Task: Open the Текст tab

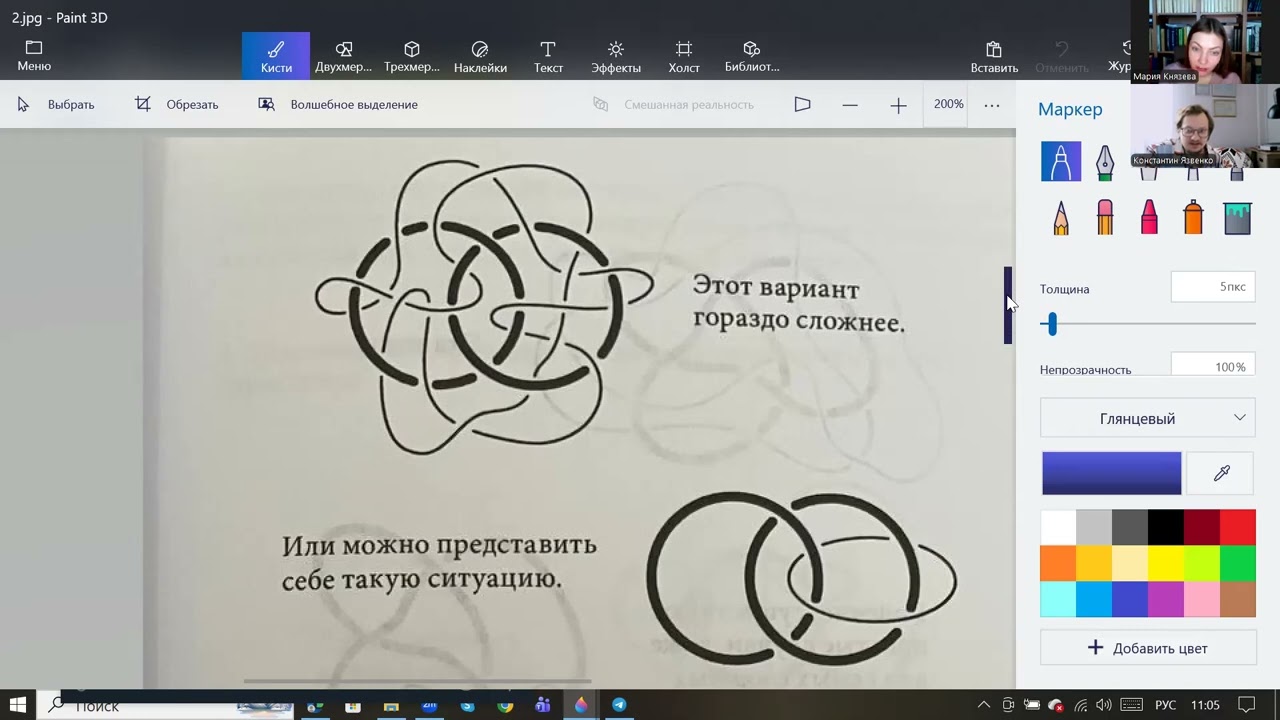Action: click(x=548, y=56)
